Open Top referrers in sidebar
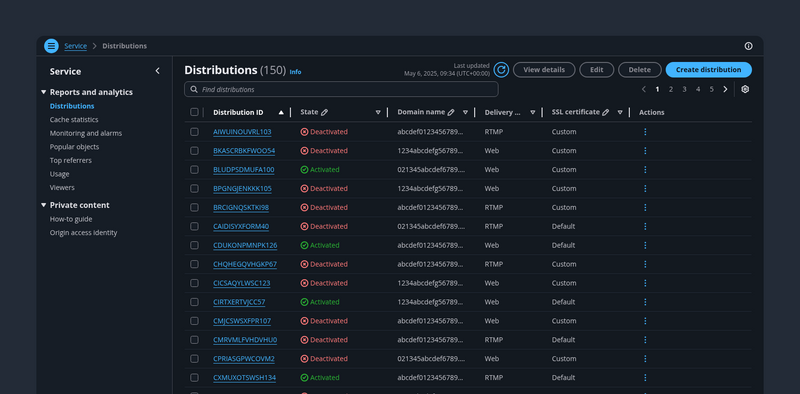 coord(70,160)
